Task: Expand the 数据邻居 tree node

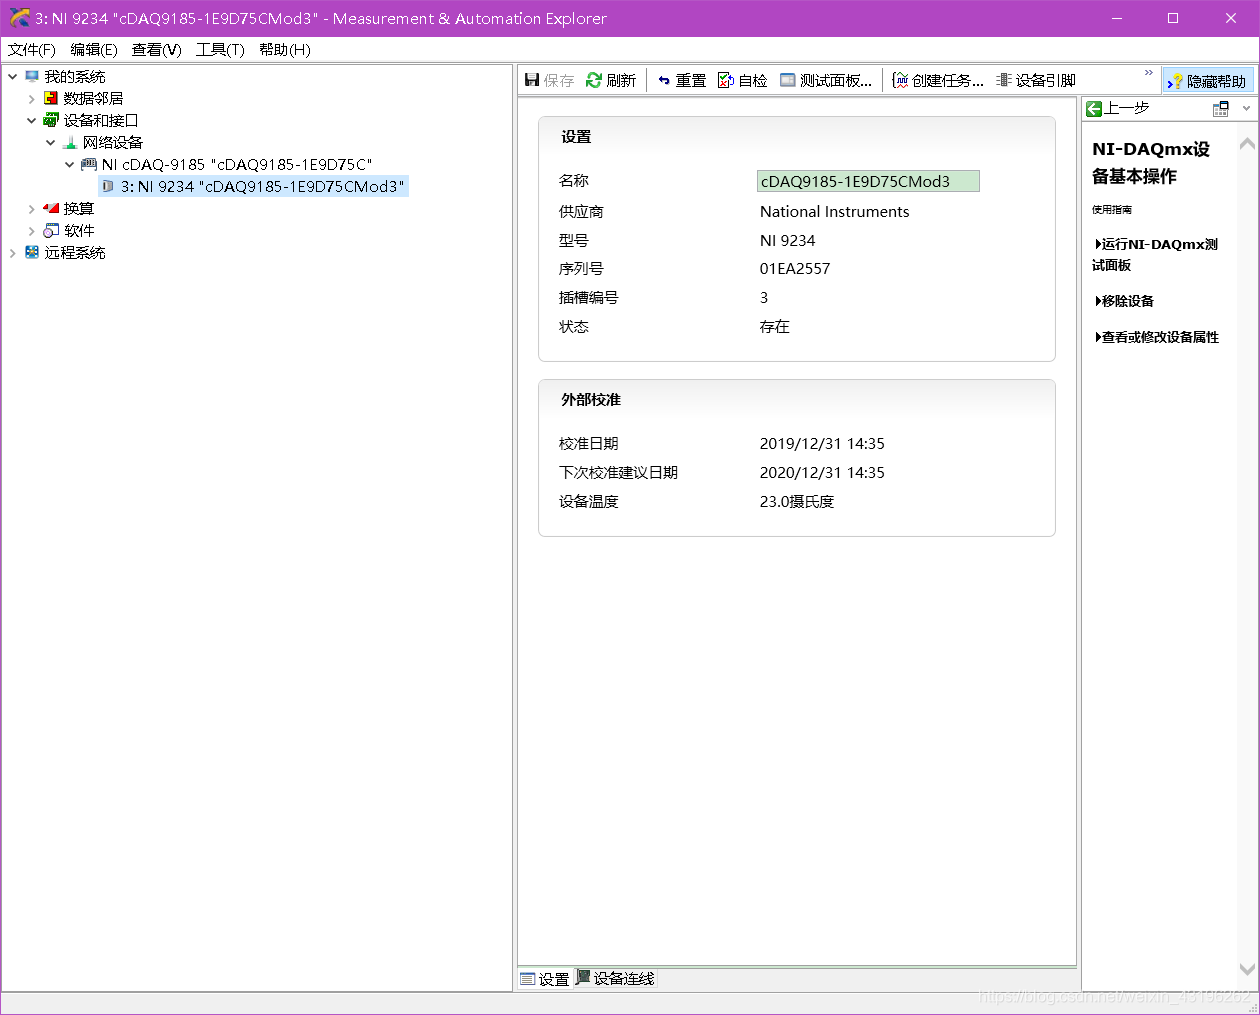Action: point(31,98)
